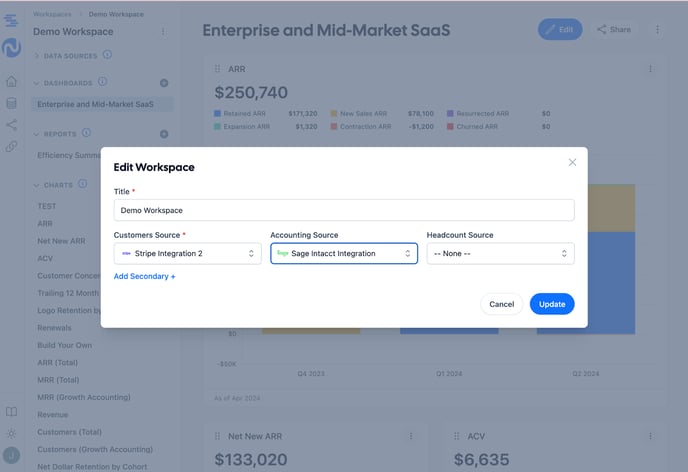
Task: Click the ACV card drag handle
Action: (x=456, y=436)
